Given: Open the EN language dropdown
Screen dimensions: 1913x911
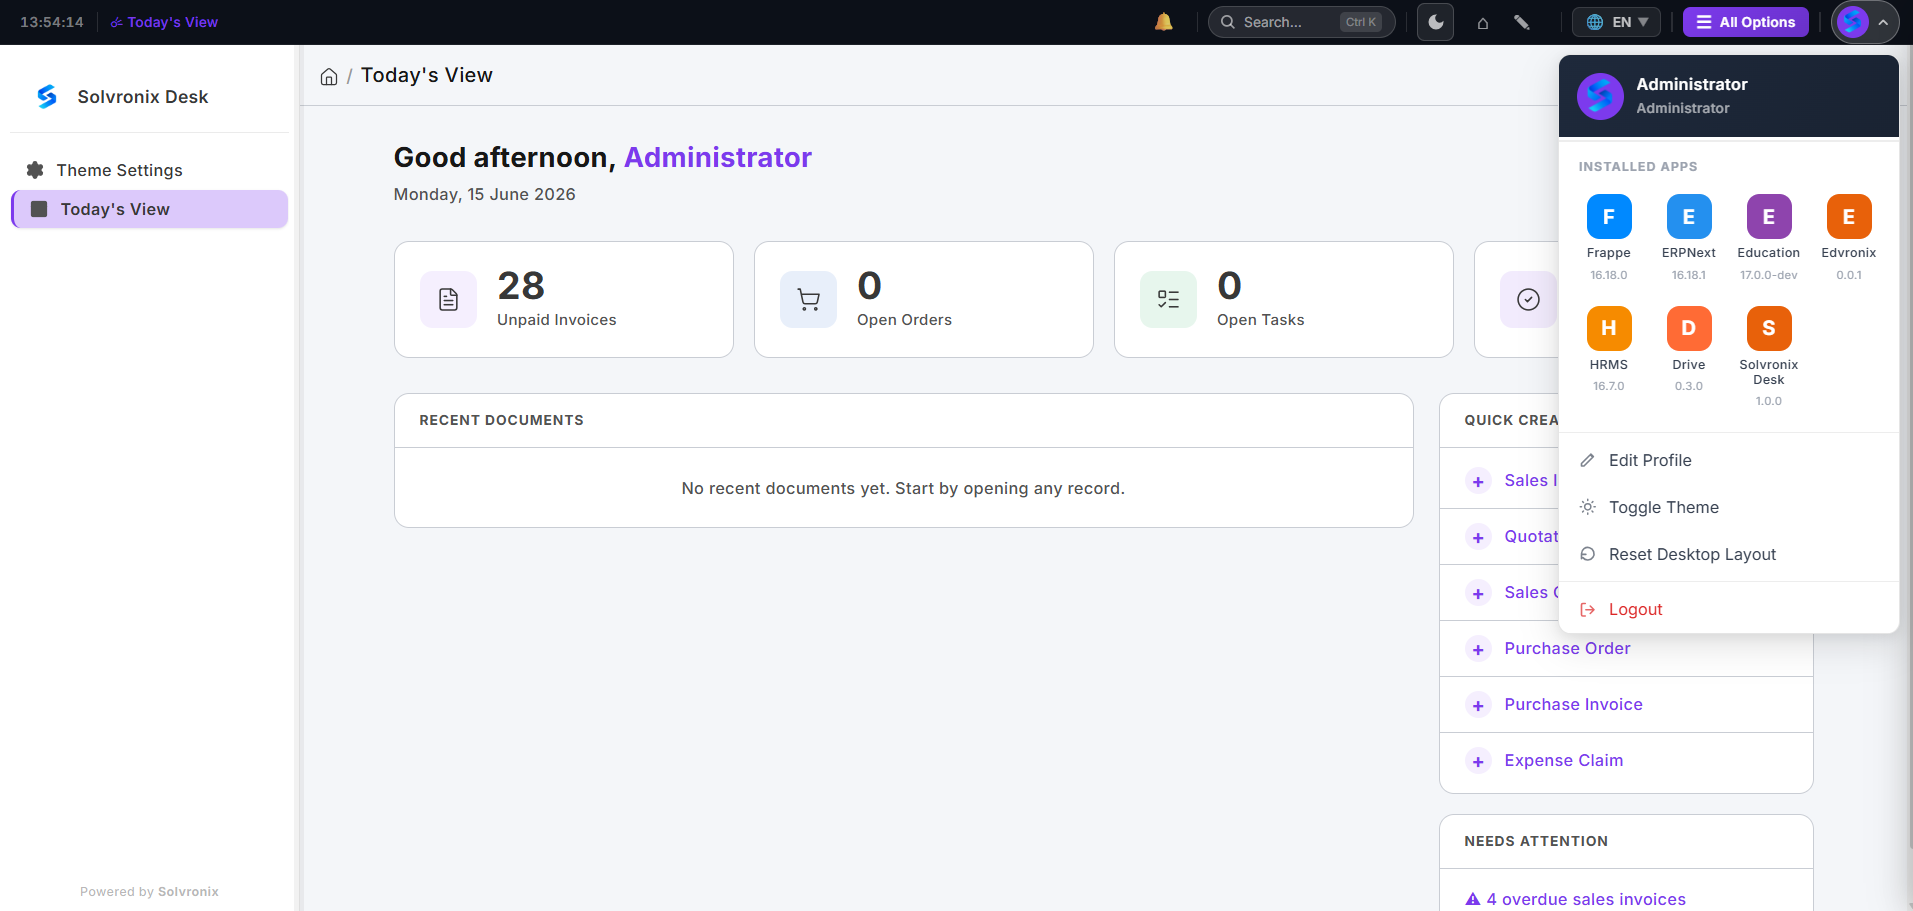Looking at the screenshot, I should (x=1616, y=22).
